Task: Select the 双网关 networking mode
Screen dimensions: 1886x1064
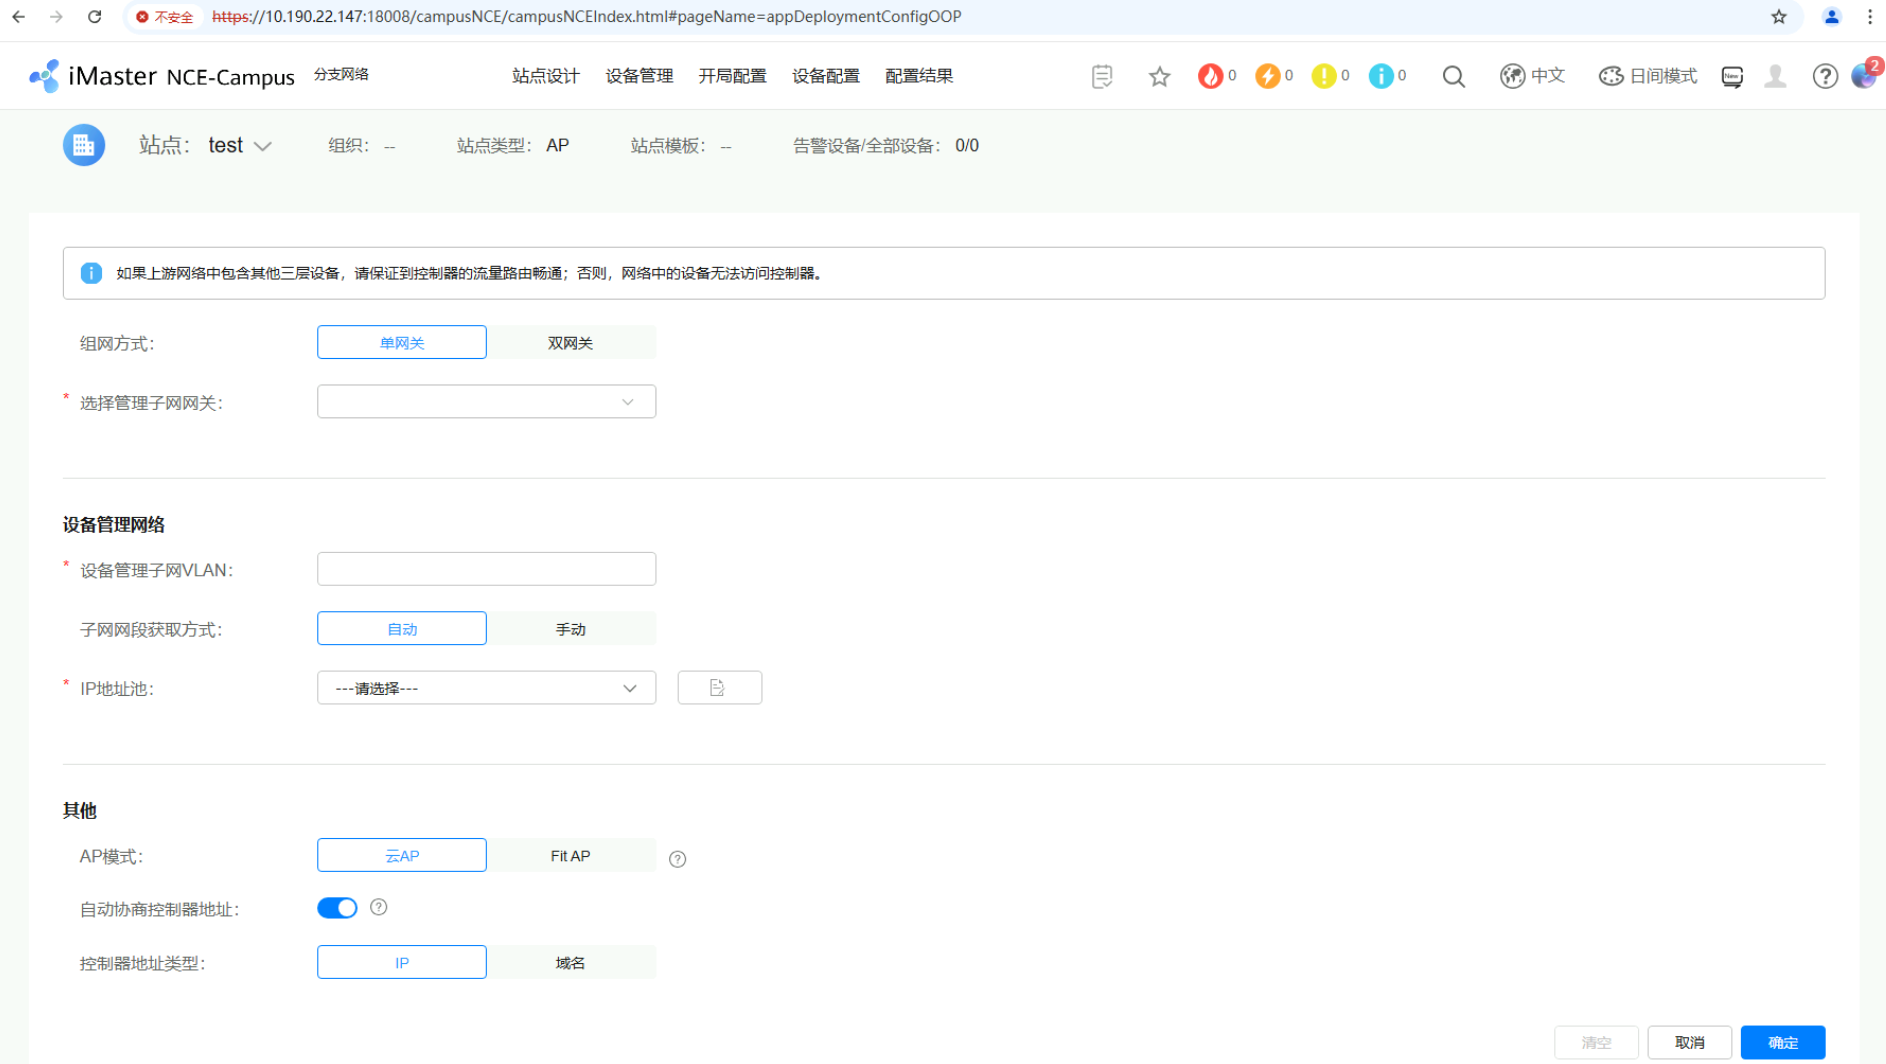Action: click(x=570, y=343)
